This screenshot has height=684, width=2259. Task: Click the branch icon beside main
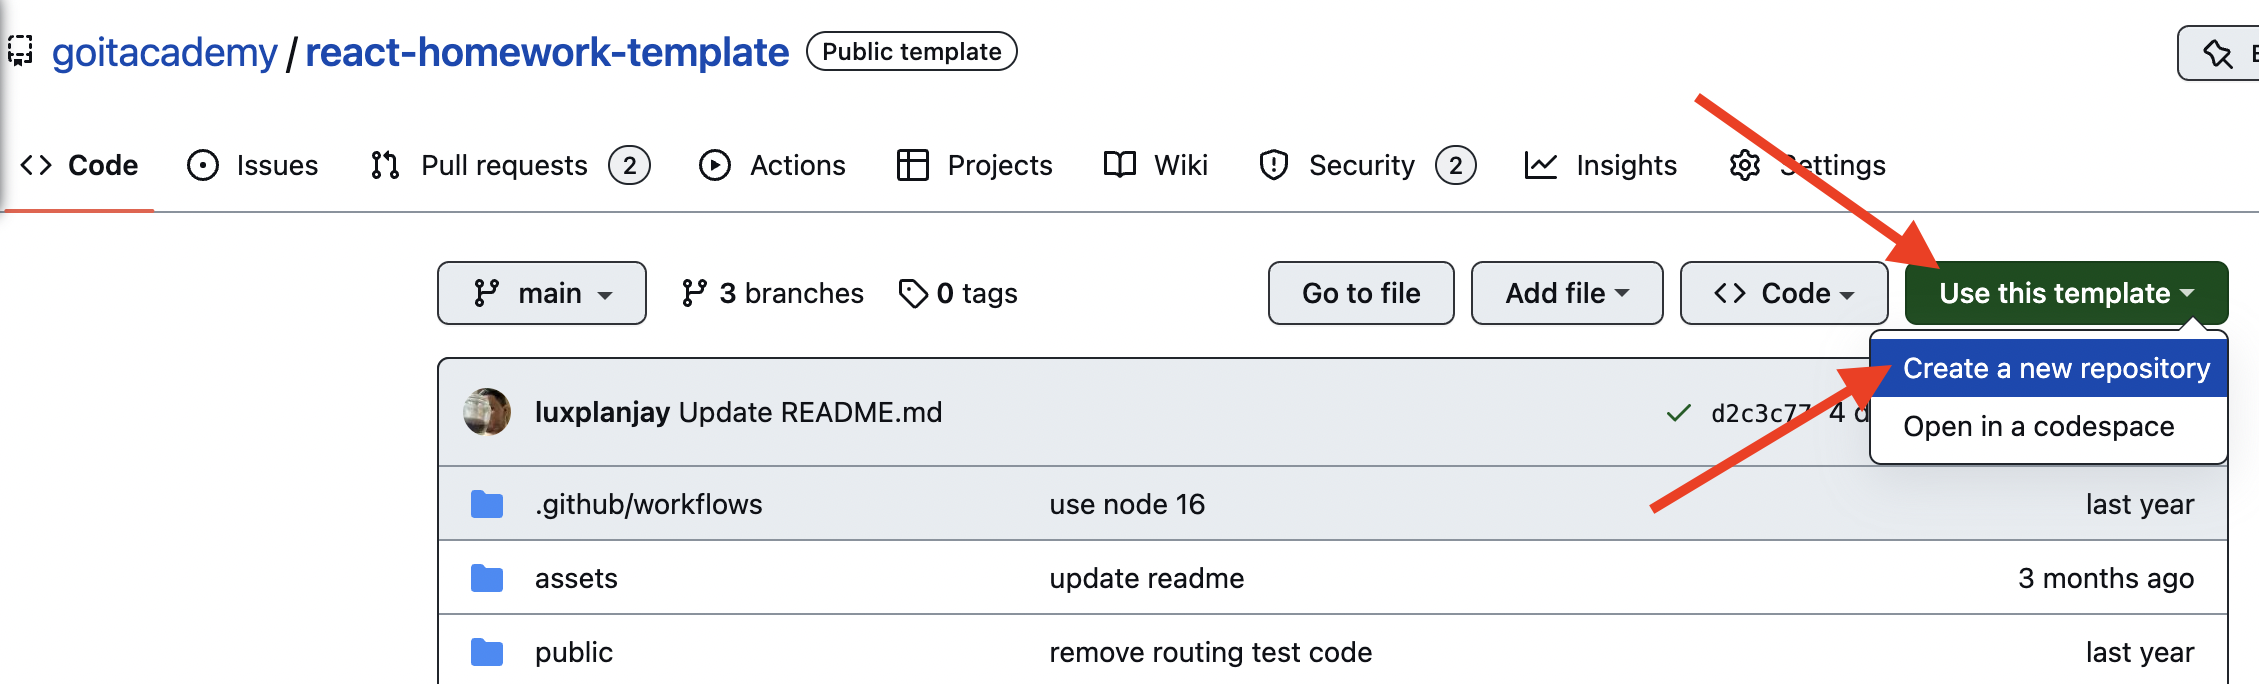487,293
